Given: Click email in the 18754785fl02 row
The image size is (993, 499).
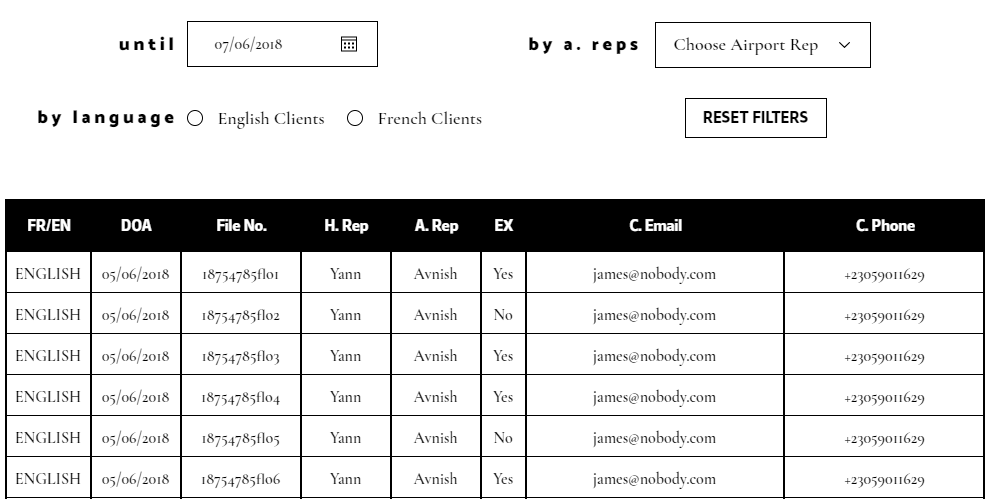Looking at the screenshot, I should click(x=654, y=315).
